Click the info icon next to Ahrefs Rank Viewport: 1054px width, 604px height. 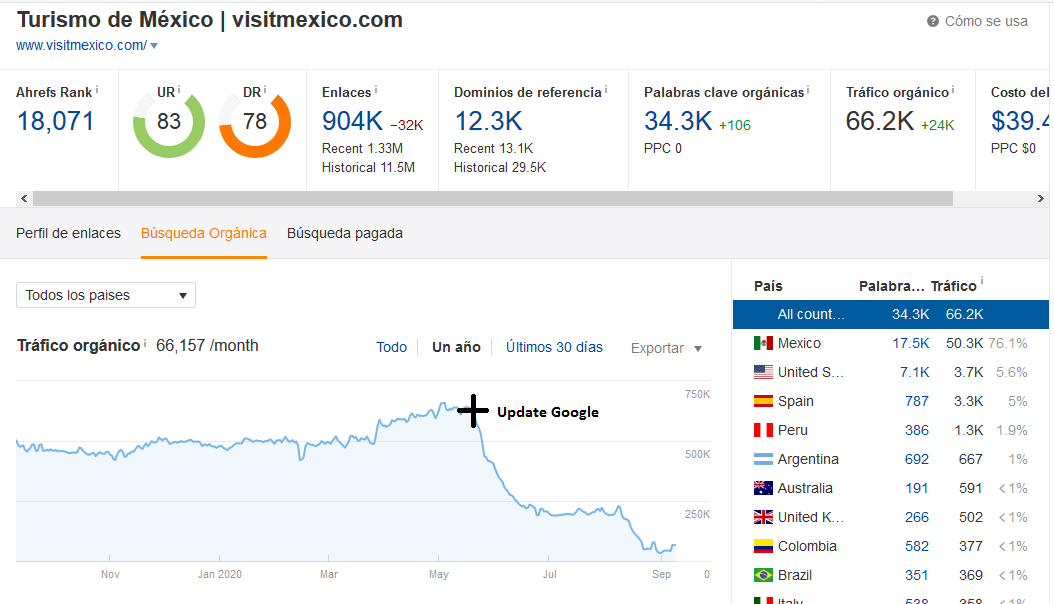click(97, 91)
